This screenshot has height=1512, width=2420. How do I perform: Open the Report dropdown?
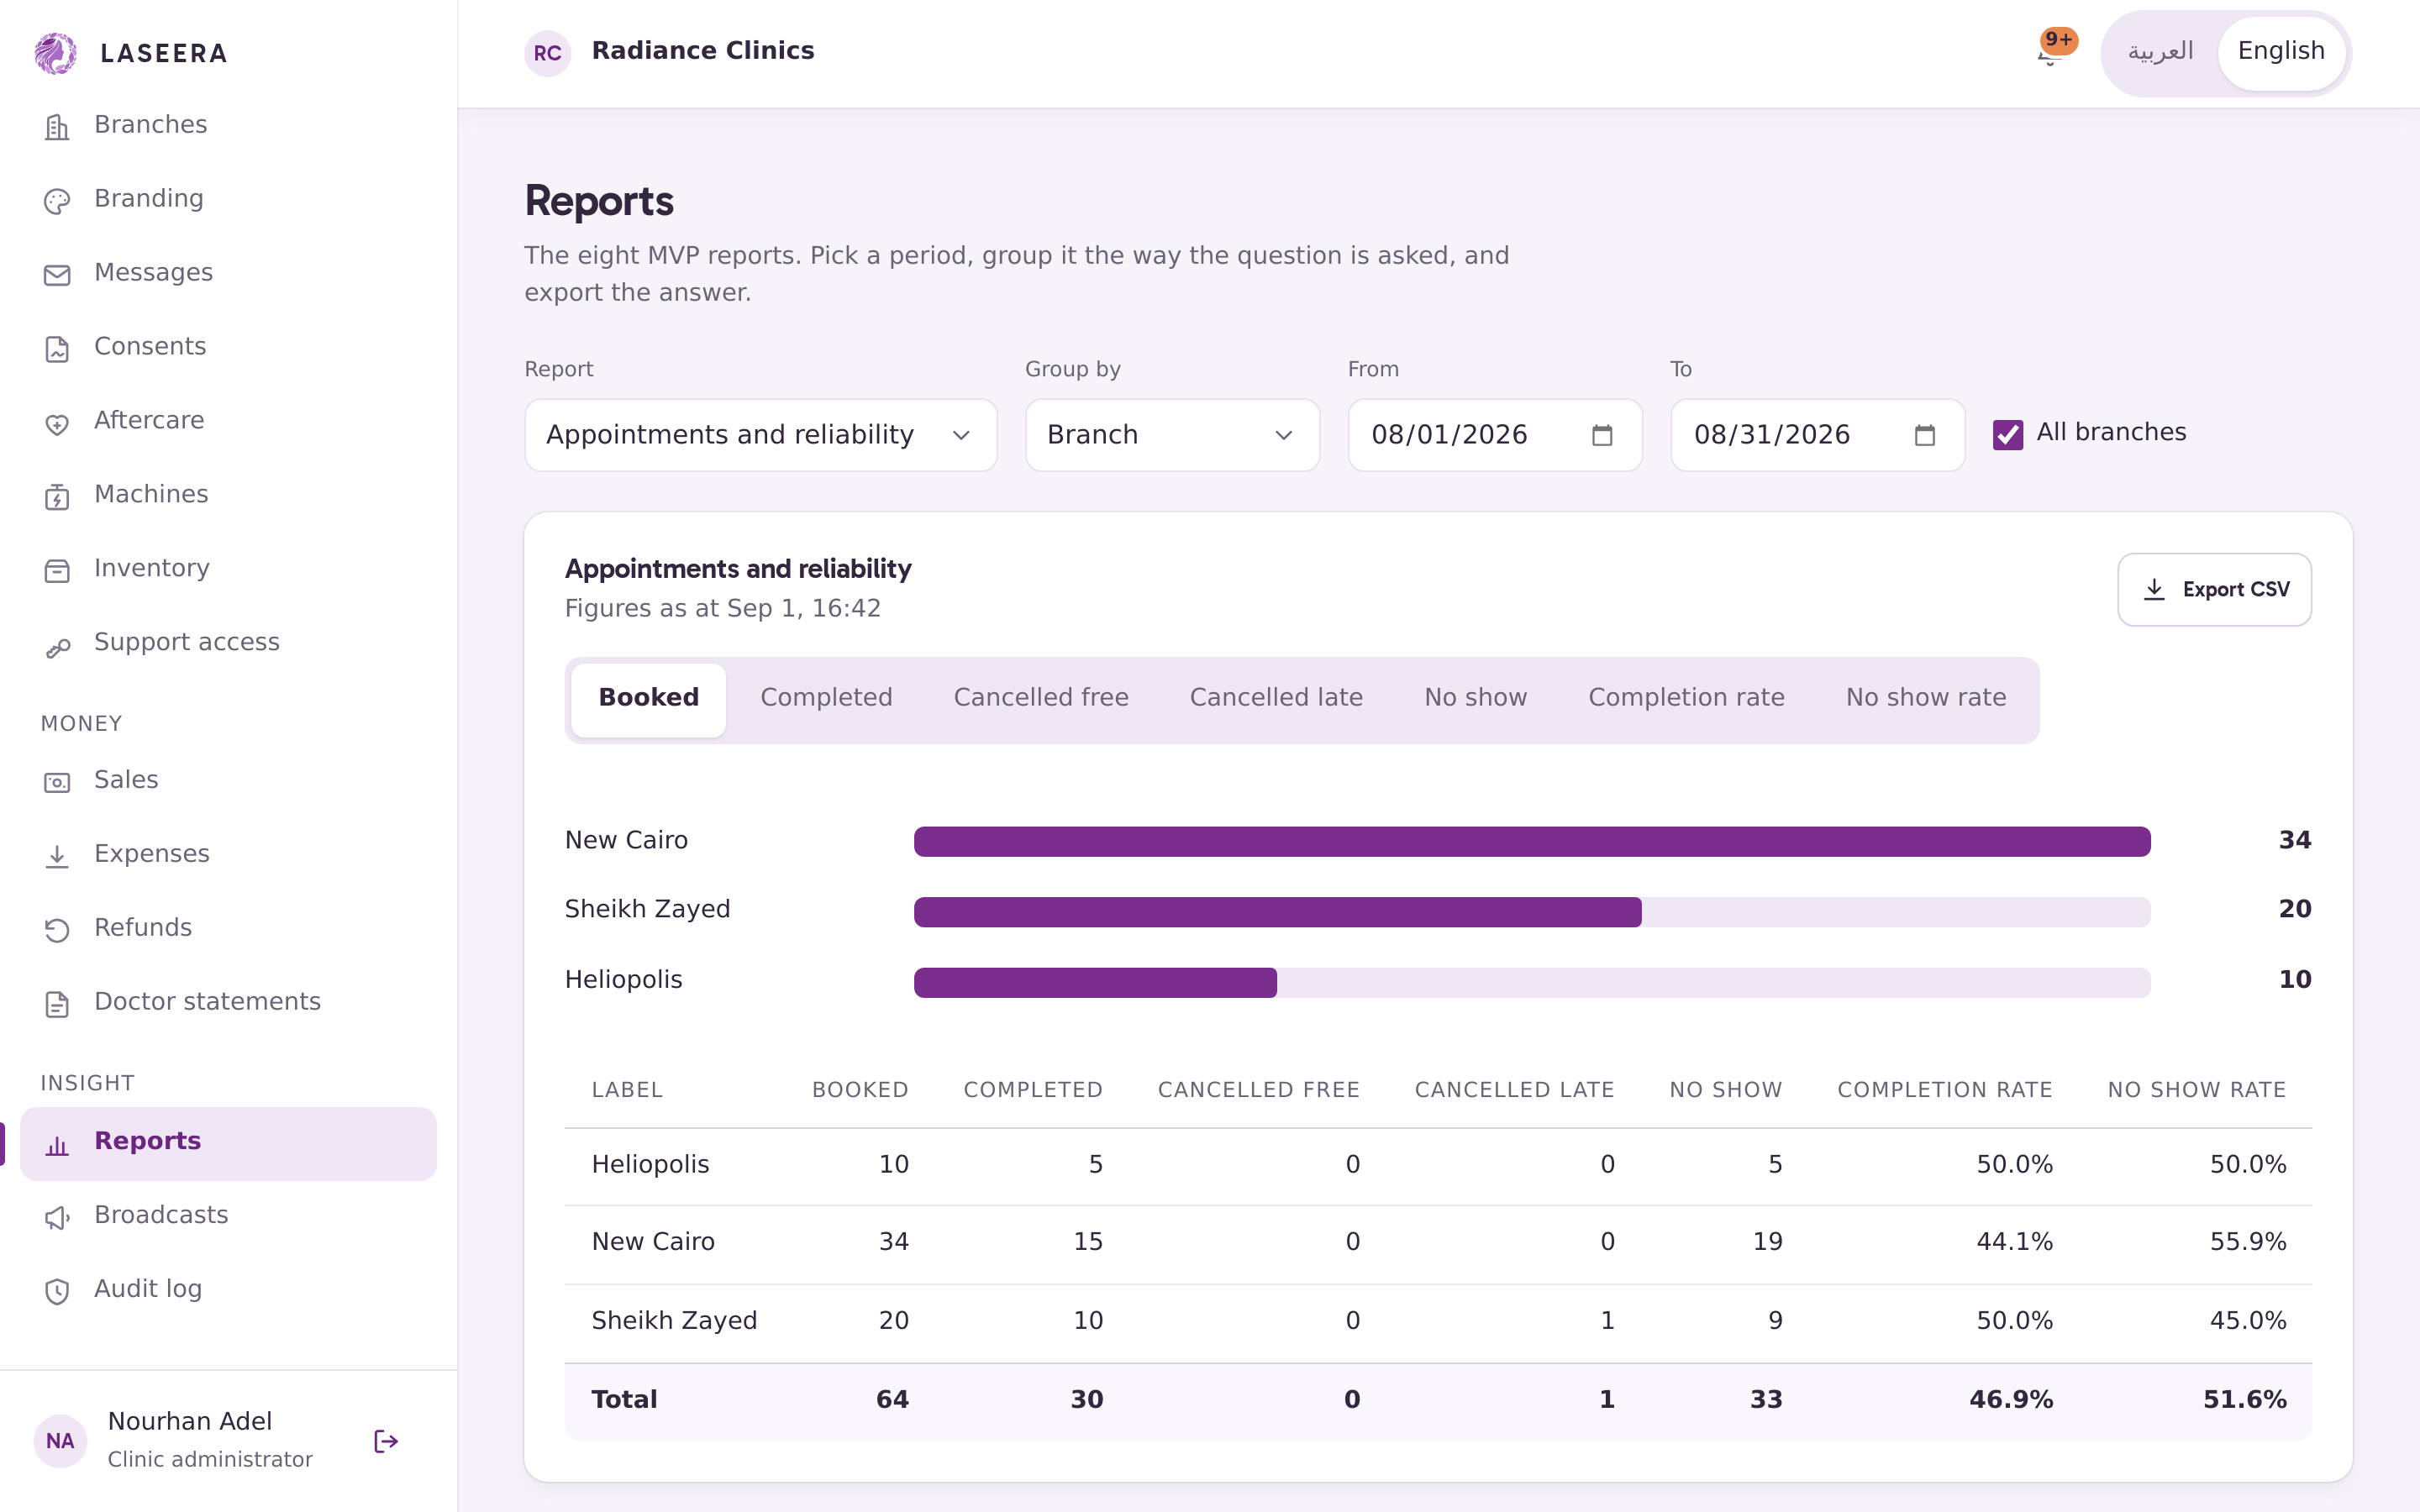pyautogui.click(x=760, y=435)
